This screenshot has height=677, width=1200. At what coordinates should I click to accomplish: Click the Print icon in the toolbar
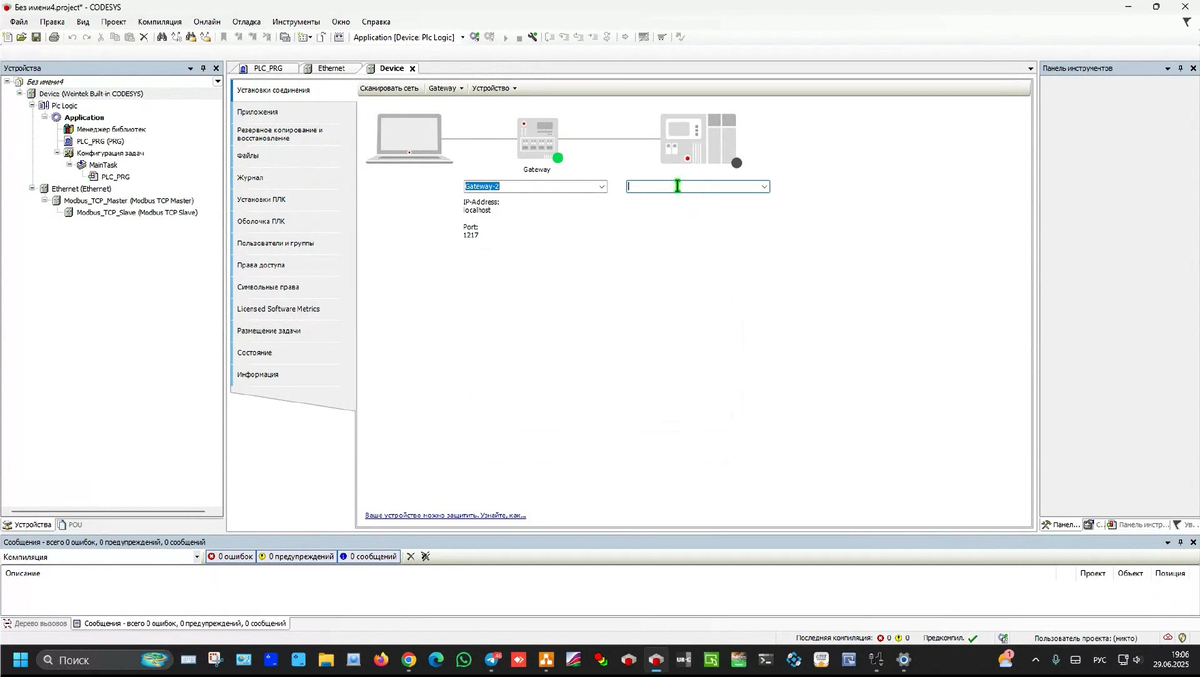click(54, 37)
